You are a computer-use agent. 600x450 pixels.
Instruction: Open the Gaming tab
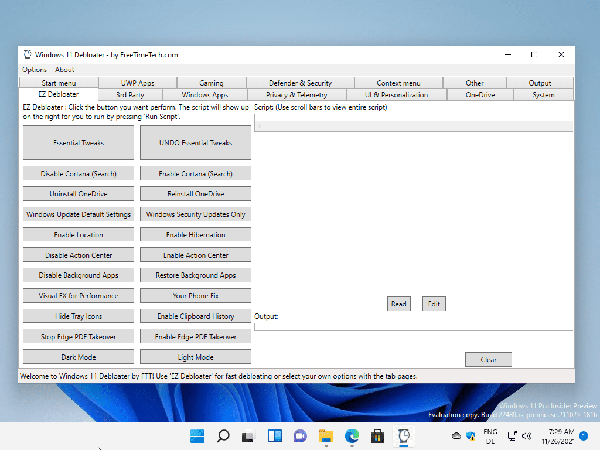pyautogui.click(x=212, y=83)
